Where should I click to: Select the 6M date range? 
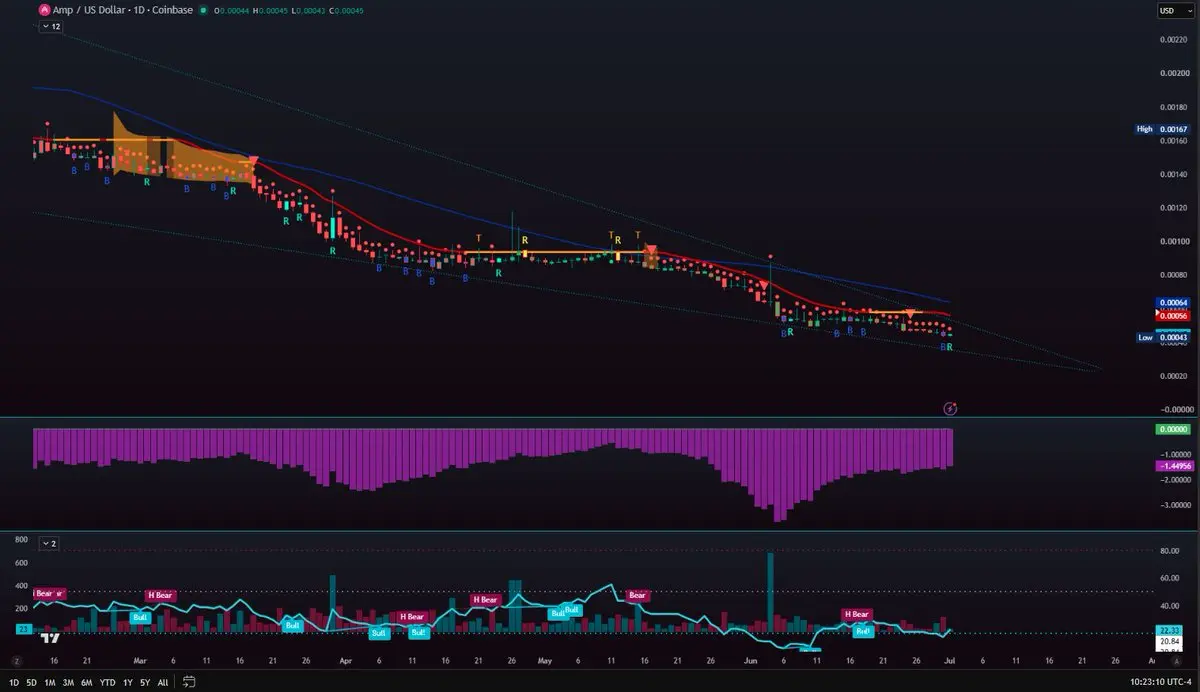[x=86, y=682]
